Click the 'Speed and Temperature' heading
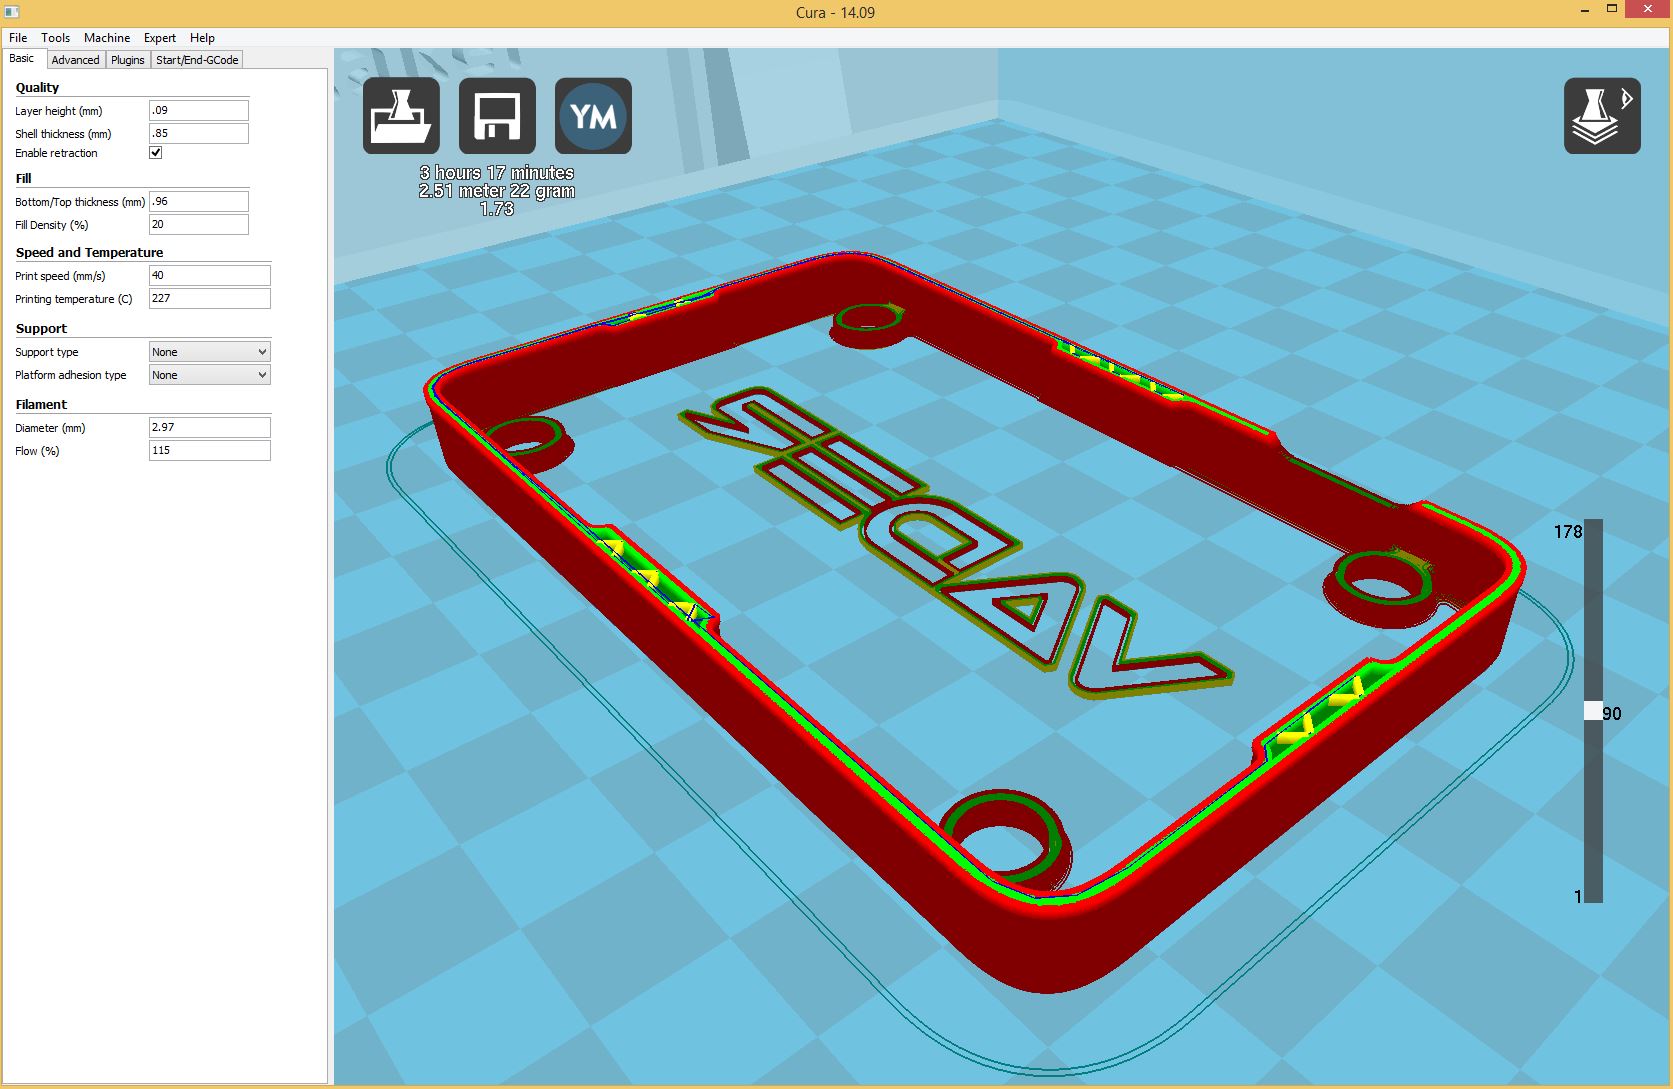 pyautogui.click(x=89, y=253)
